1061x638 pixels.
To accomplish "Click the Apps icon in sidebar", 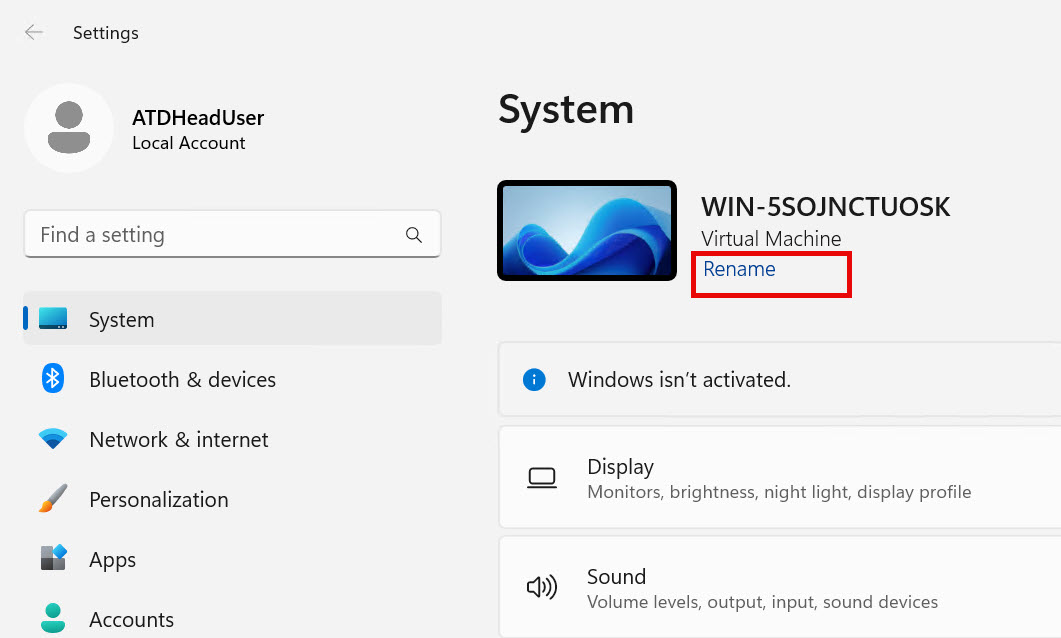I will [x=53, y=557].
